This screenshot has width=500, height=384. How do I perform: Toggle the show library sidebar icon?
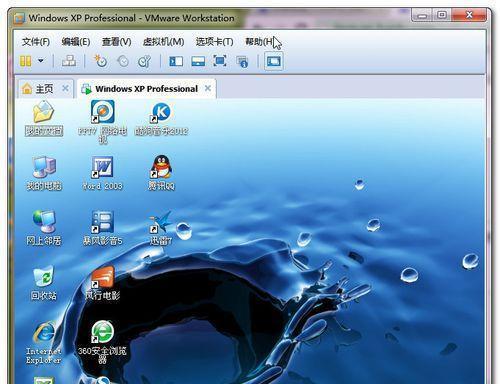coord(176,61)
